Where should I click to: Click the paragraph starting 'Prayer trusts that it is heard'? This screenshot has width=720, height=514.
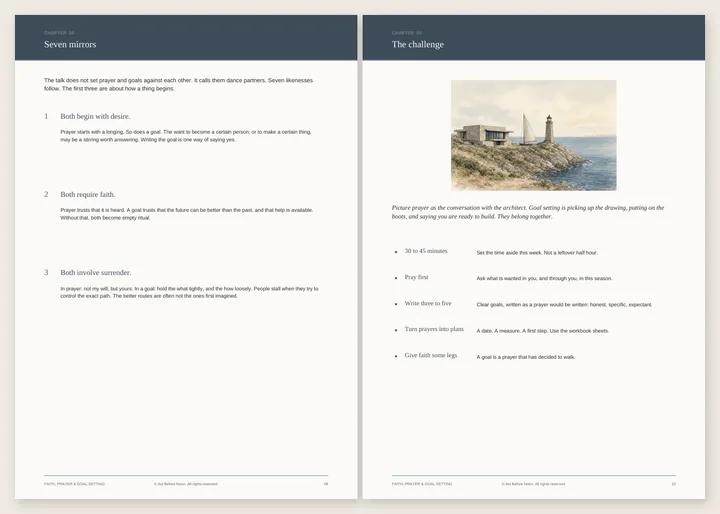187,214
